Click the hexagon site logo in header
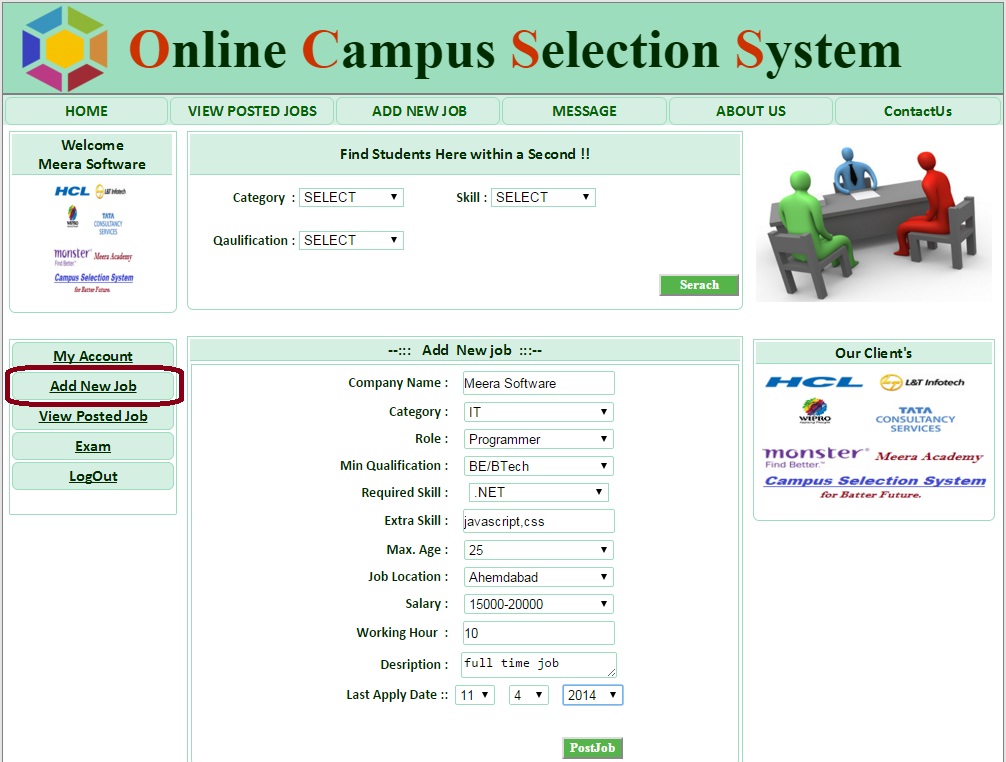 (x=65, y=48)
